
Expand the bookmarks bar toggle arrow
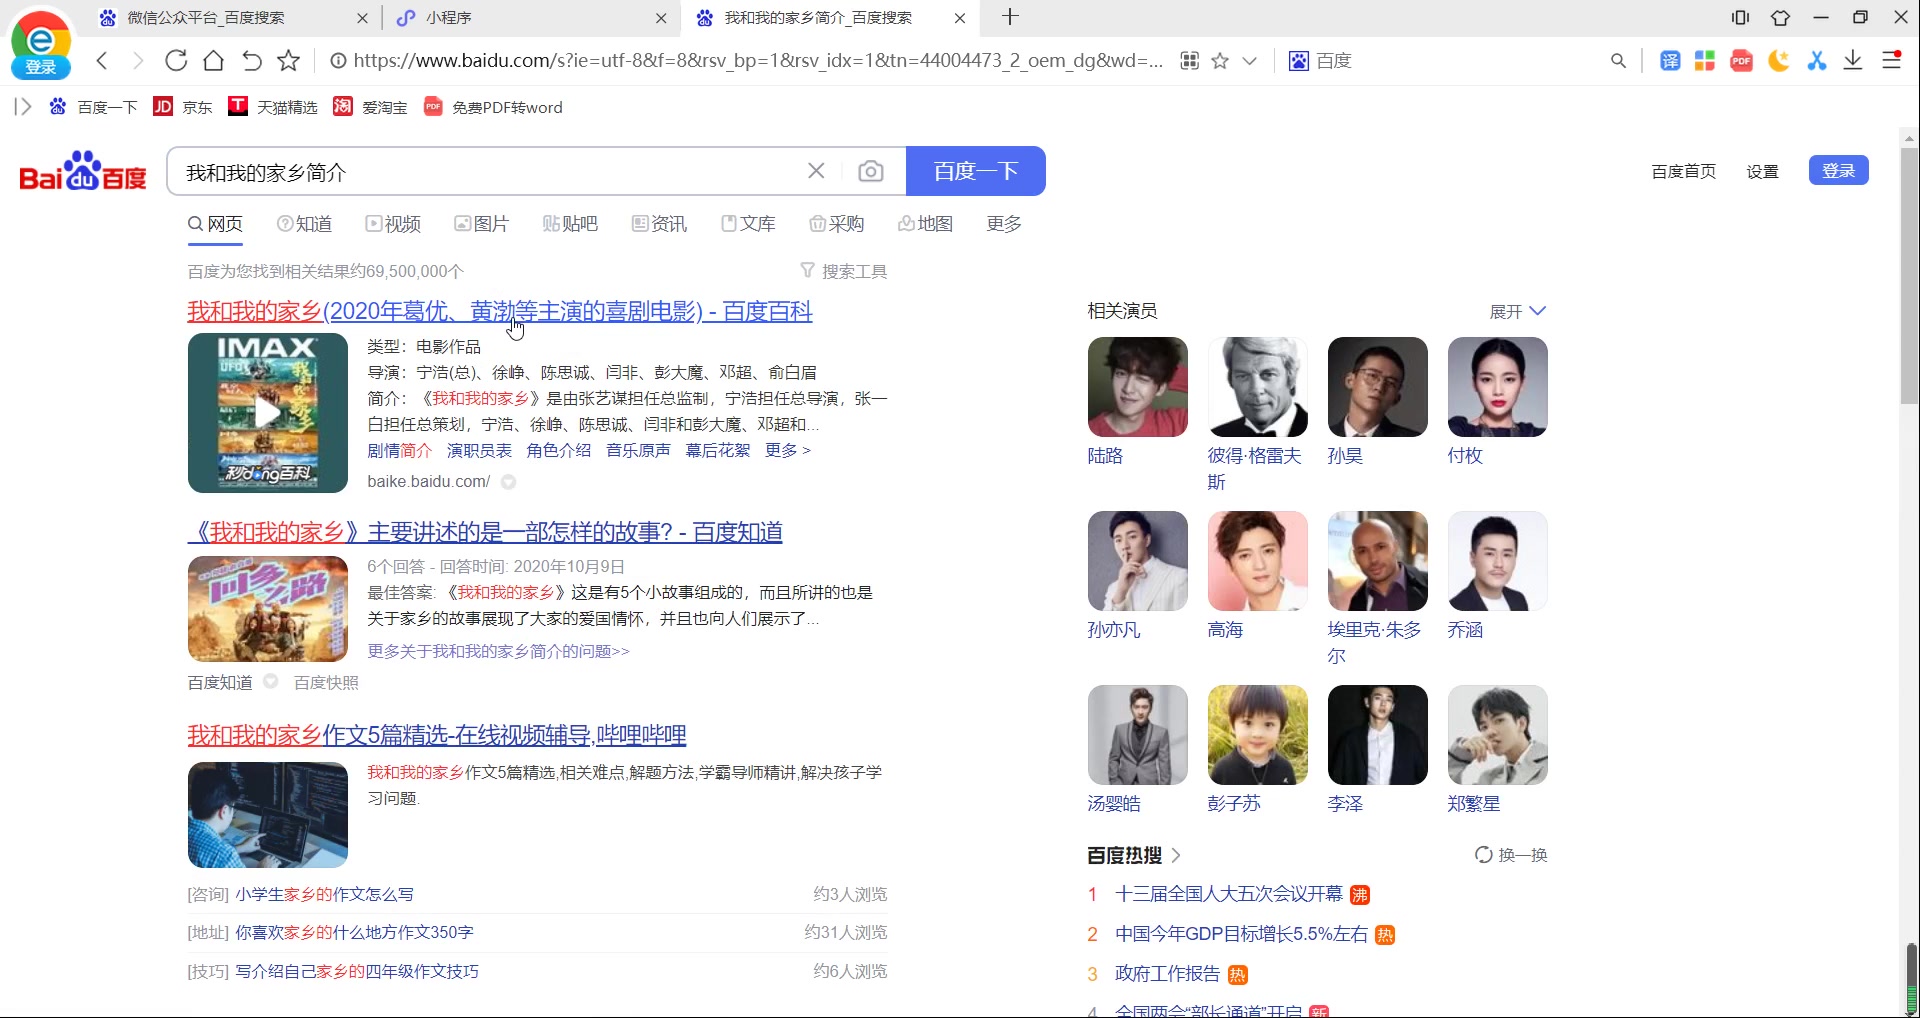pyautogui.click(x=23, y=107)
